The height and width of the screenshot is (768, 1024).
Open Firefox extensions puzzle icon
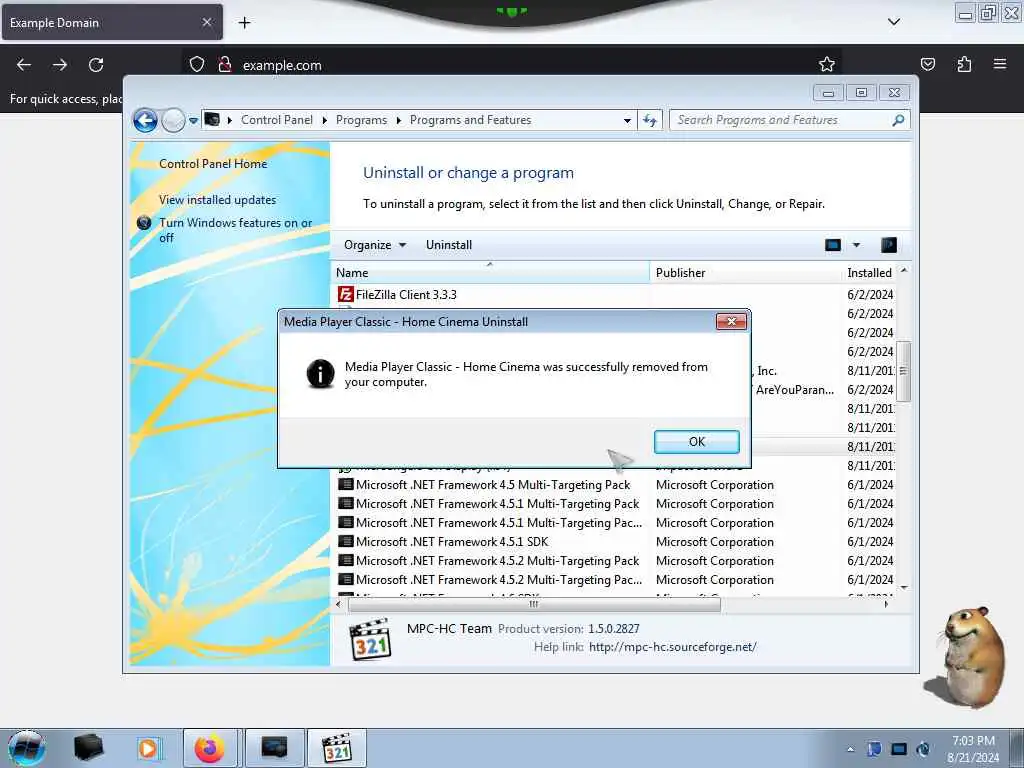964,64
